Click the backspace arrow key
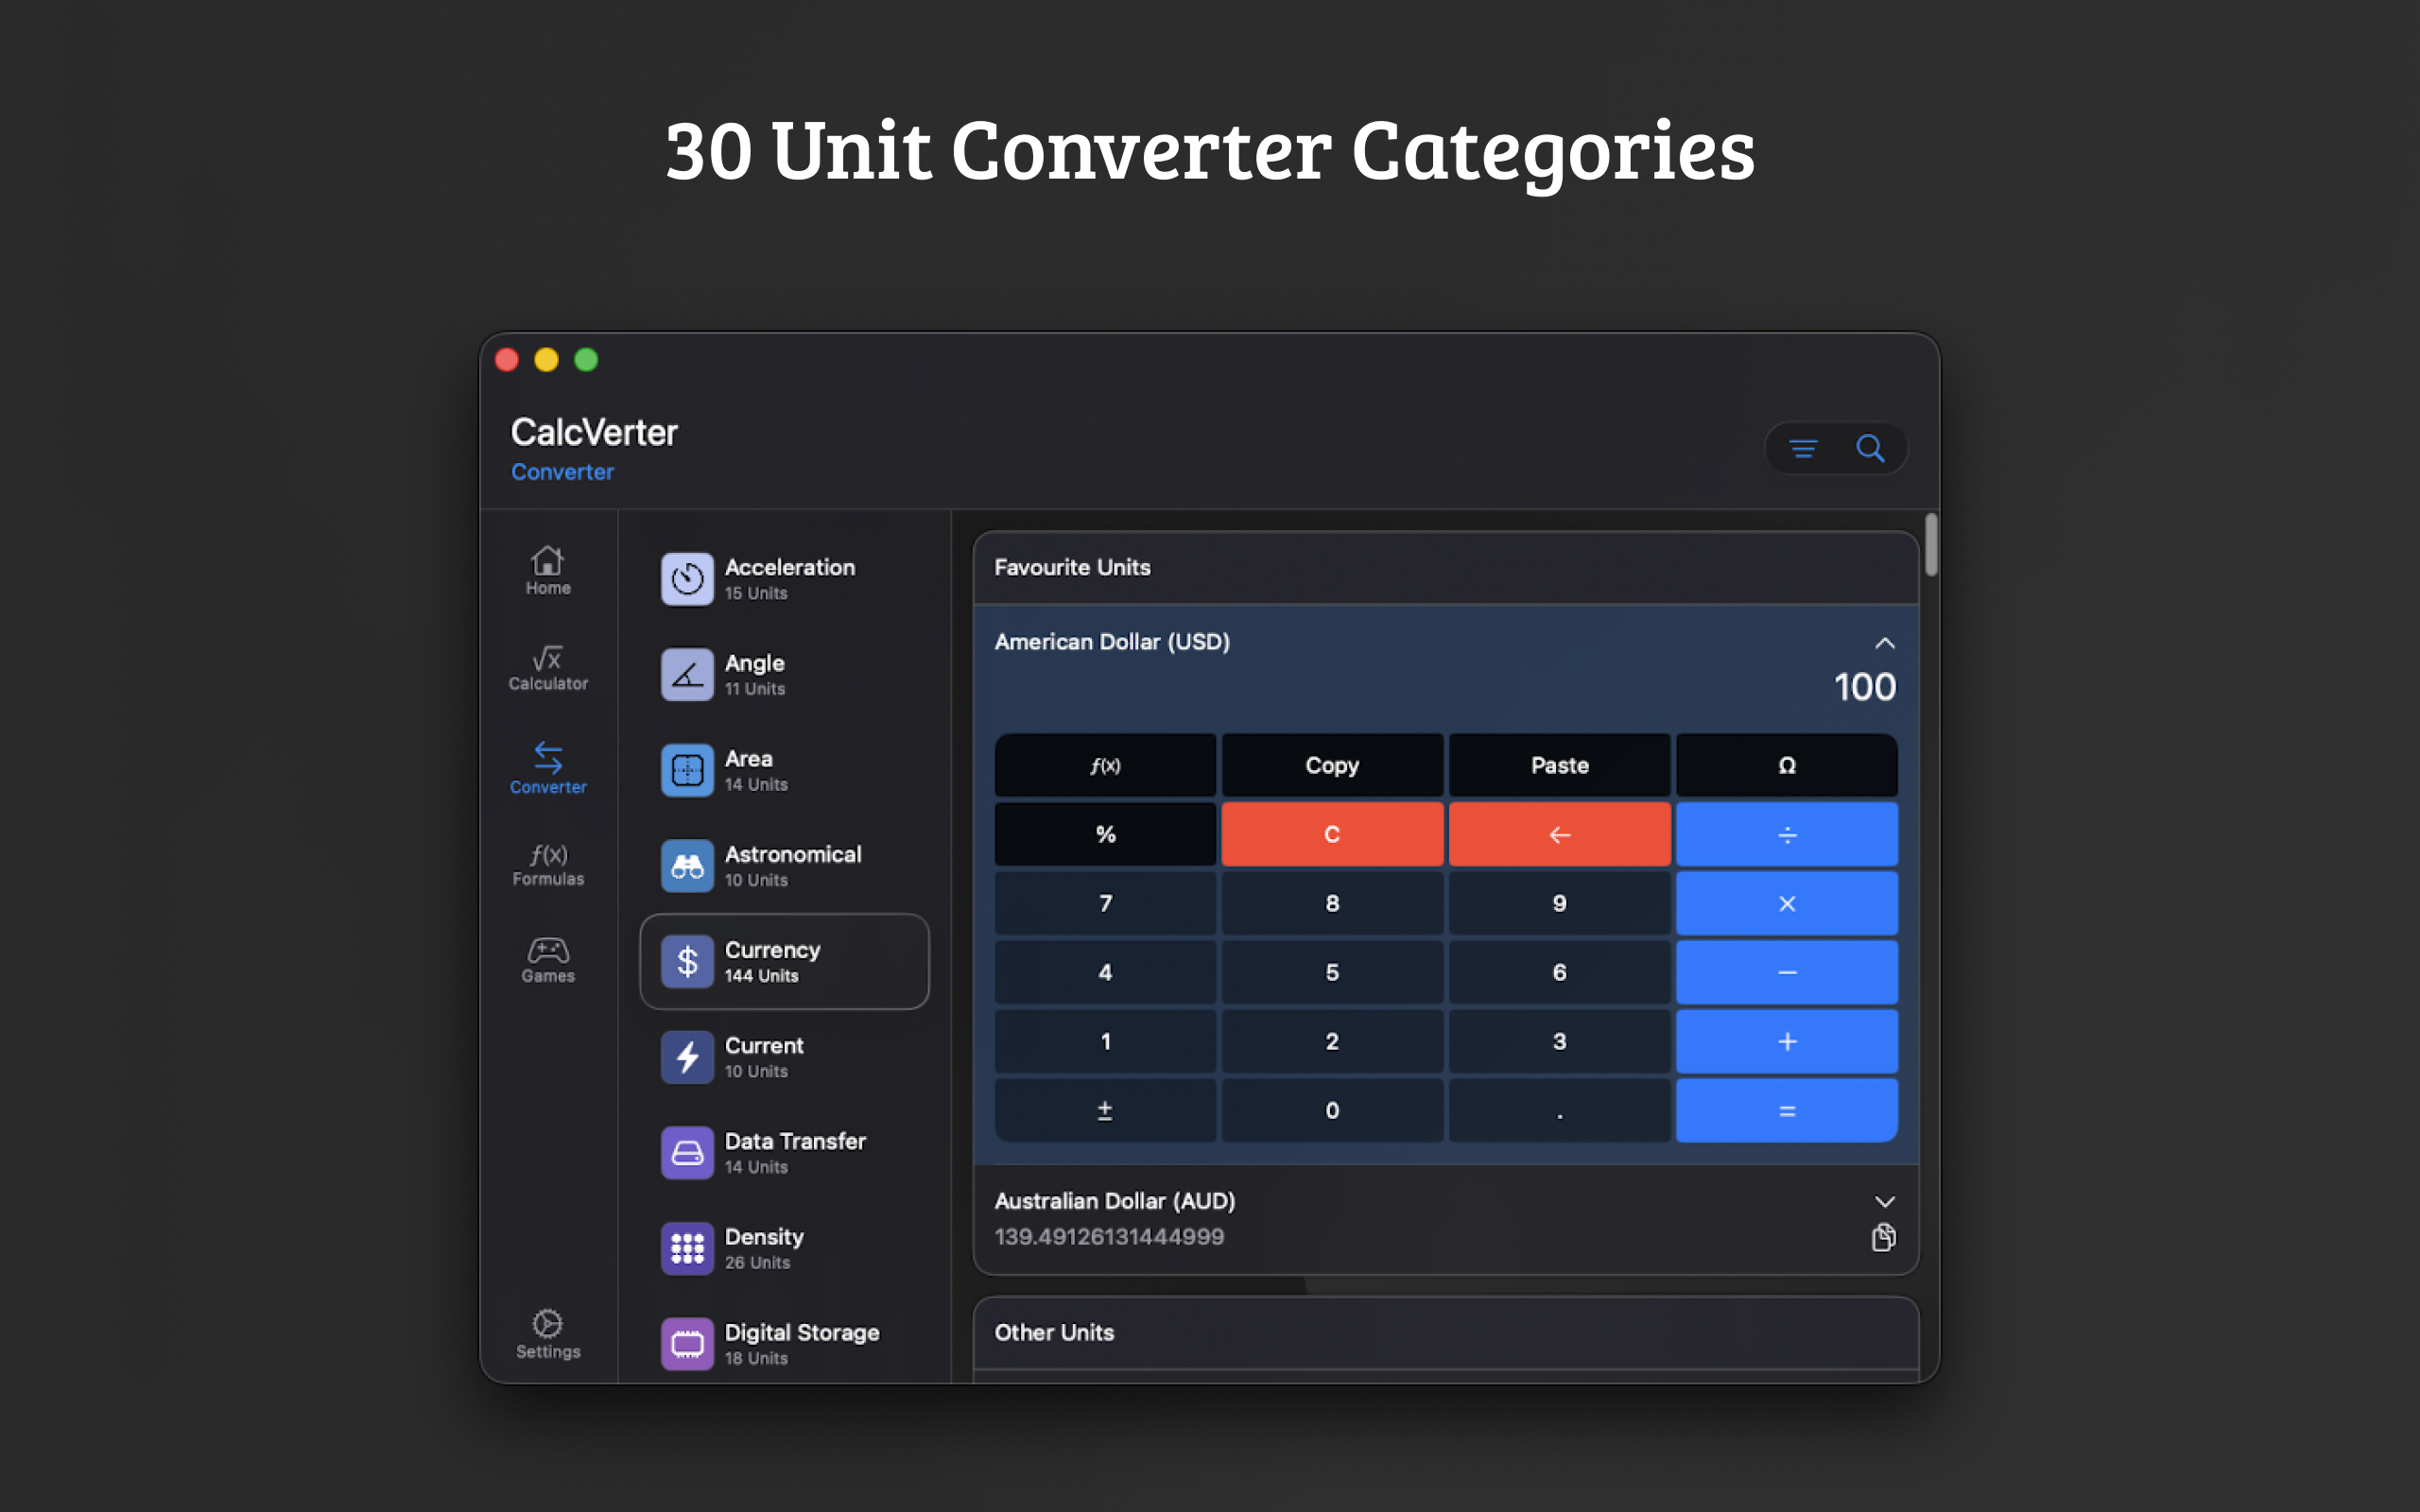Image resolution: width=2420 pixels, height=1512 pixels. point(1559,834)
